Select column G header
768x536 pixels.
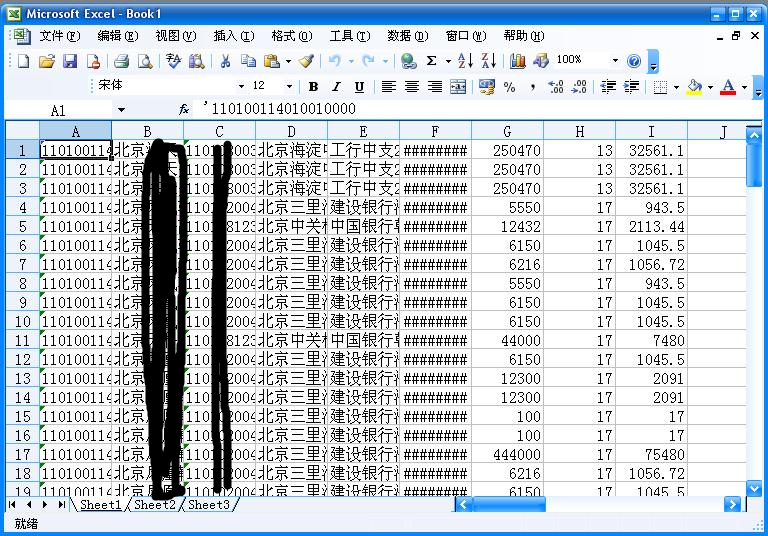[x=507, y=131]
